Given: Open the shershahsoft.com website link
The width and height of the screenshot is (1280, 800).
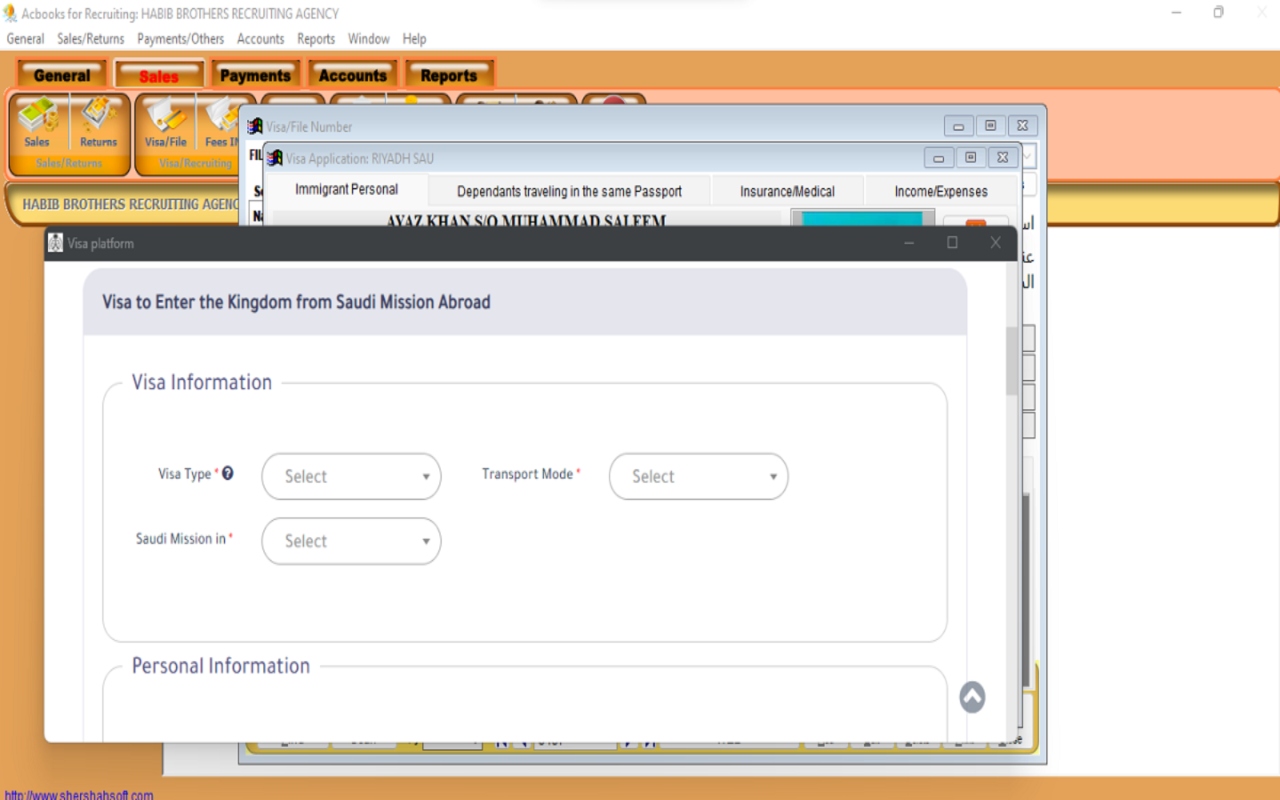Looking at the screenshot, I should (x=79, y=796).
